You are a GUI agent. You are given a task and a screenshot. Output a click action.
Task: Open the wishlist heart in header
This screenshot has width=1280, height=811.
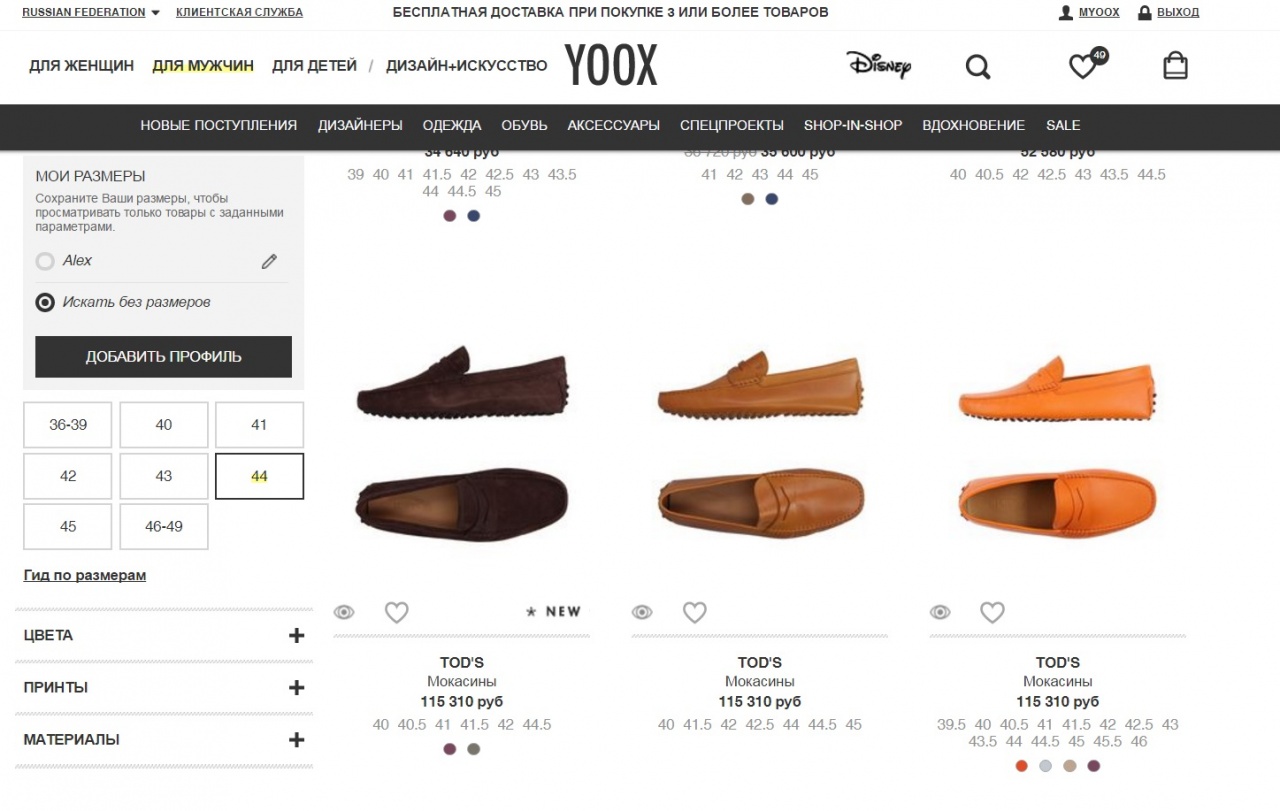pos(1083,67)
